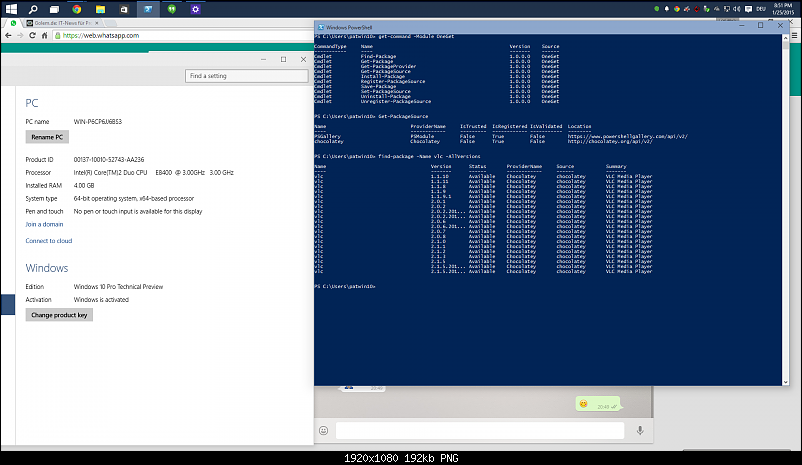
Task: Open the WhatsApp emoji picker
Action: pyautogui.click(x=323, y=431)
